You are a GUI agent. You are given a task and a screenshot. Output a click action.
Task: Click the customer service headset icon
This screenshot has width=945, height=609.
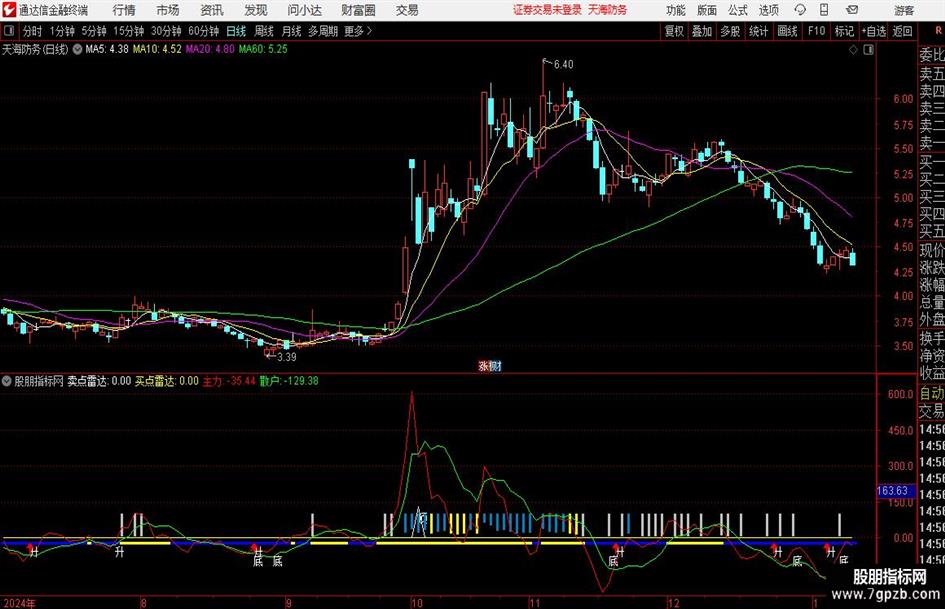pyautogui.click(x=800, y=10)
